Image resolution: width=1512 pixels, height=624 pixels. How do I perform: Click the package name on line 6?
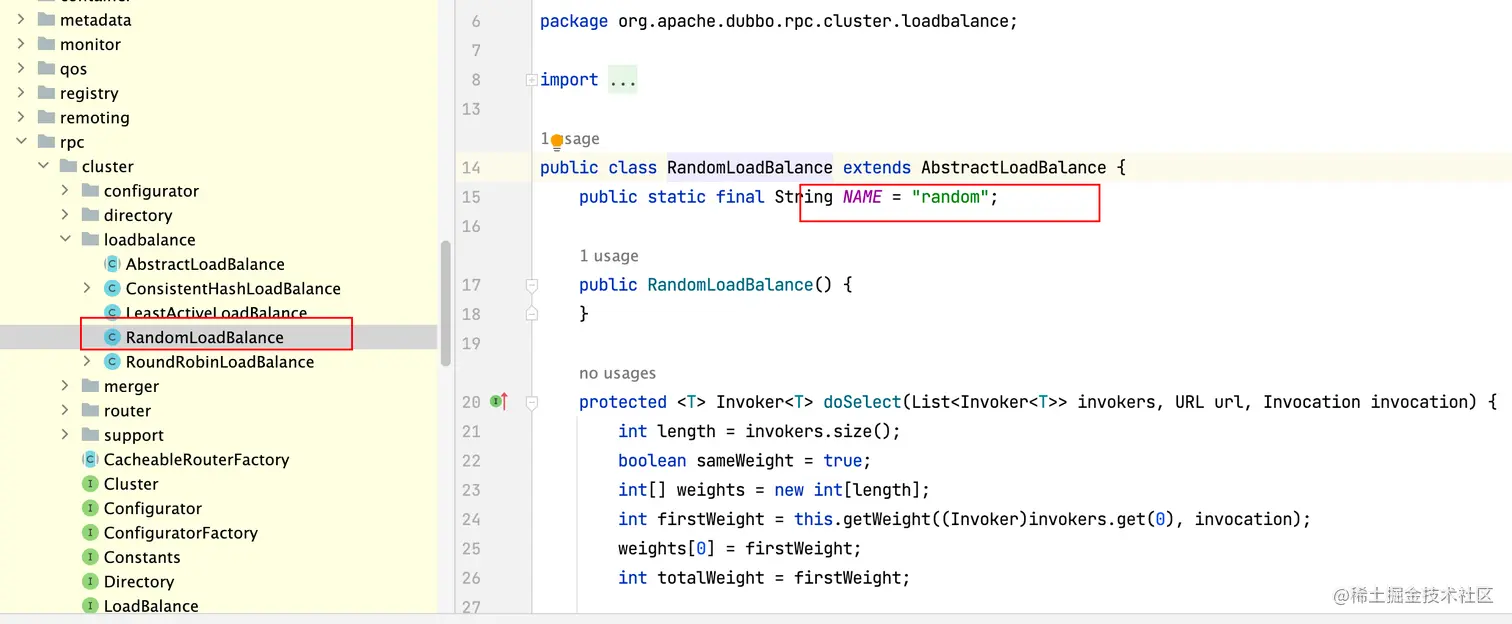[x=813, y=21]
